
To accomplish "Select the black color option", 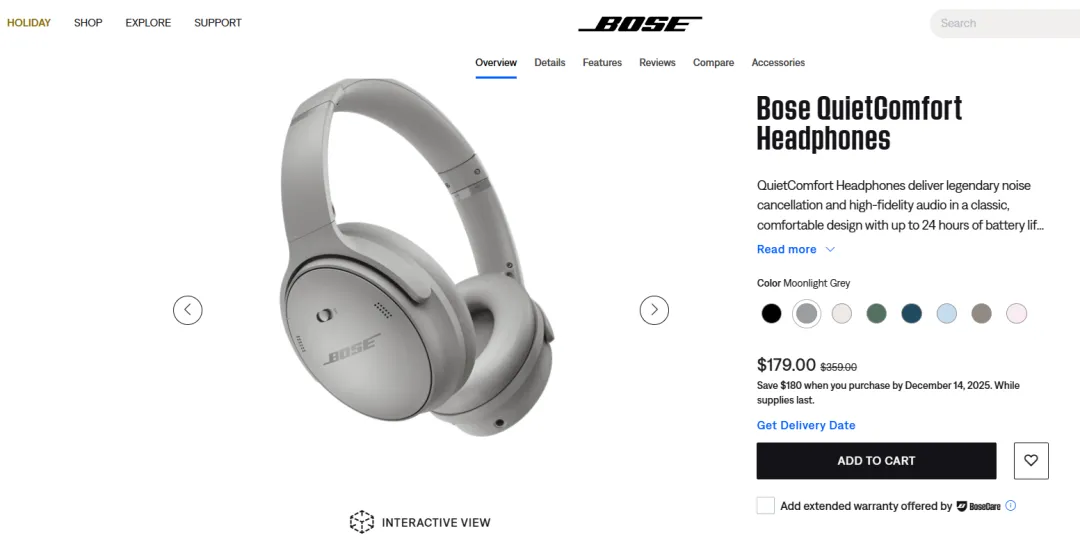I will (x=771, y=313).
